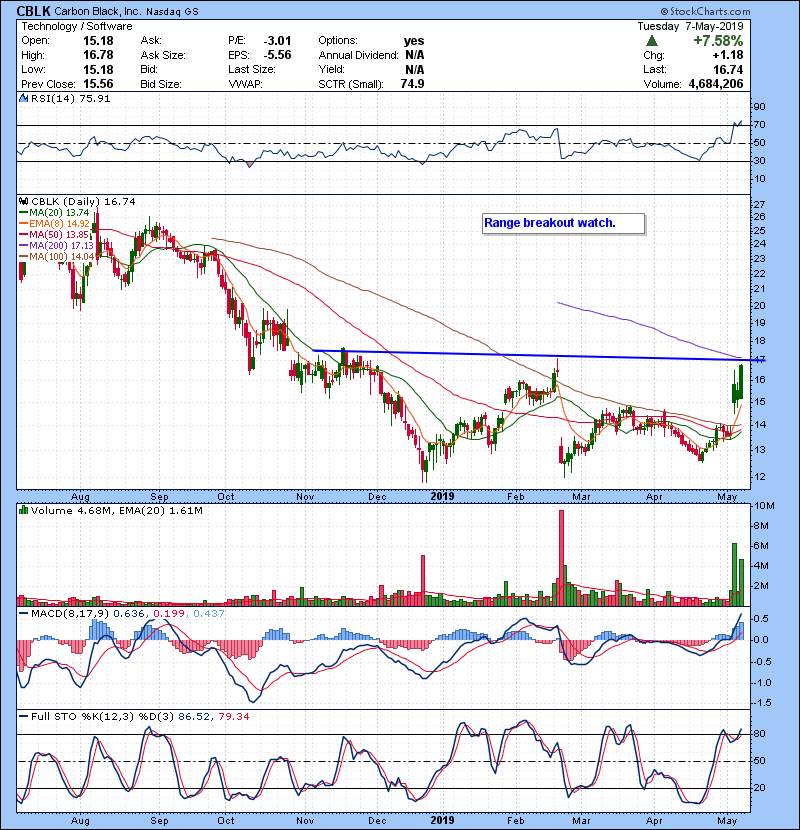This screenshot has height=830, width=800.
Task: Click the Annual Dividend N/A value
Action: tap(415, 55)
